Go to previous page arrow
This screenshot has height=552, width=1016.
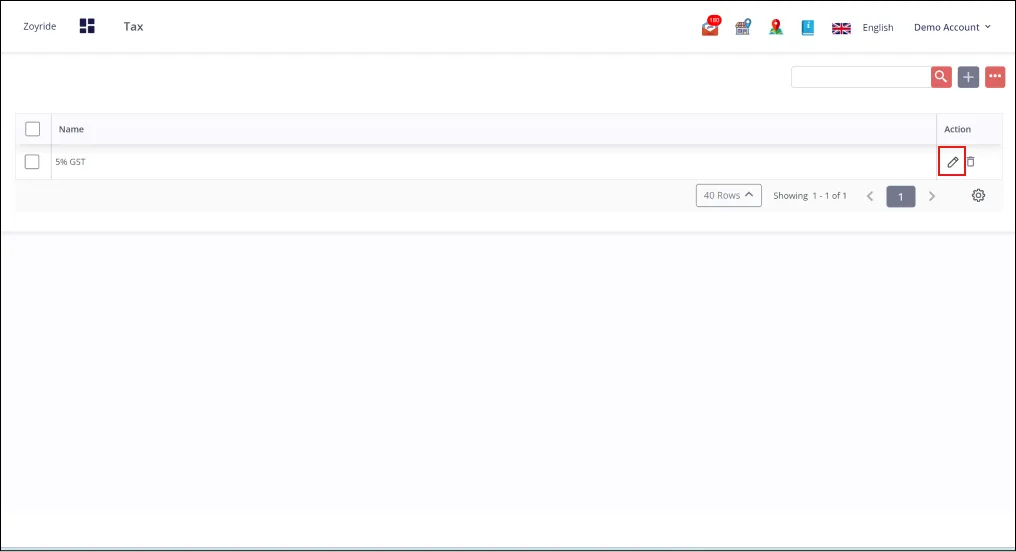pyautogui.click(x=870, y=196)
